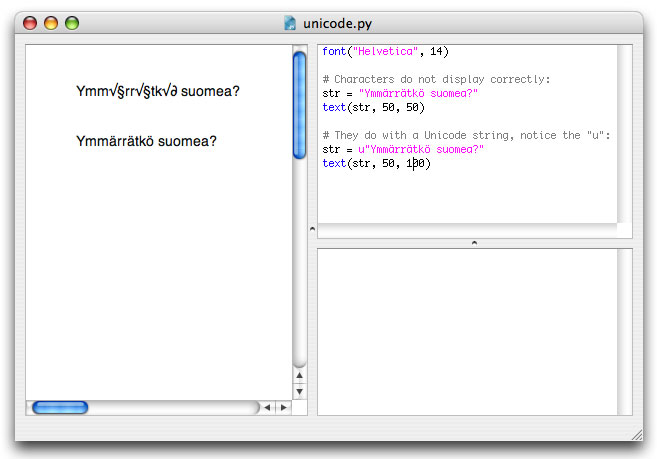Click the font("Helvetica", 14) code line
The width and height of the screenshot is (658, 459).
385,52
